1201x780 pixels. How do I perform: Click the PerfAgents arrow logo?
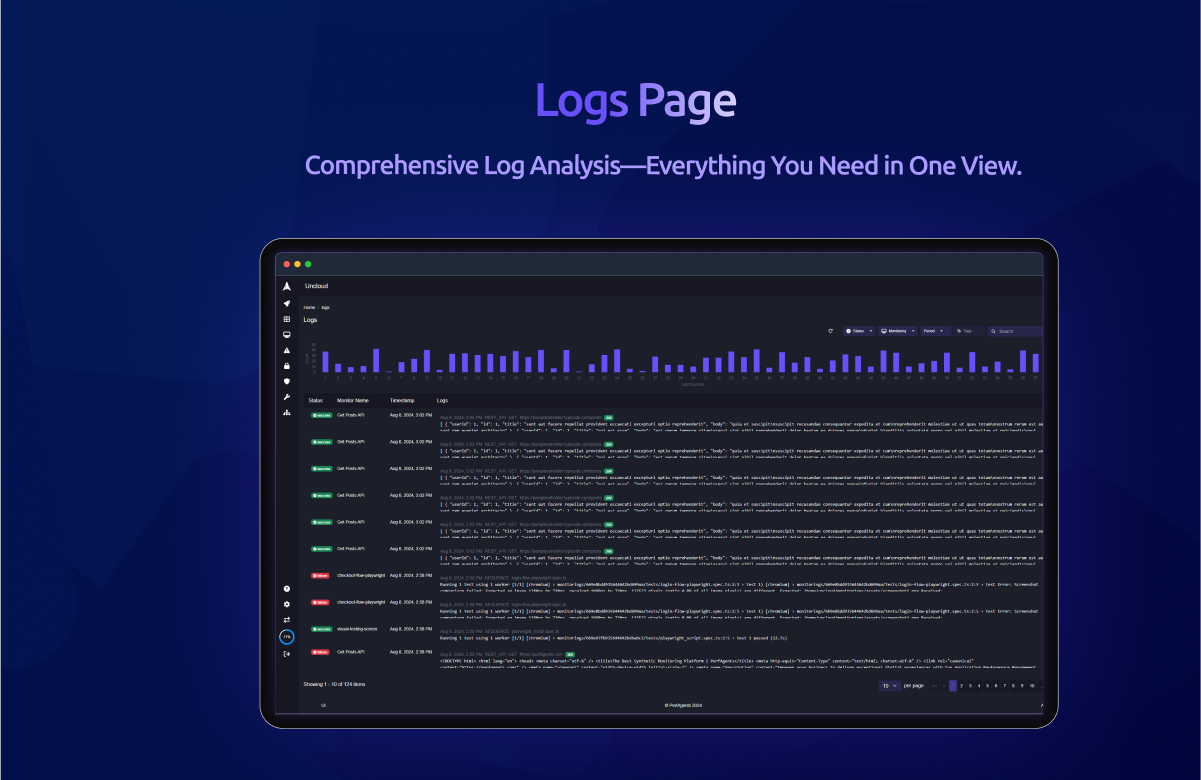(x=287, y=286)
